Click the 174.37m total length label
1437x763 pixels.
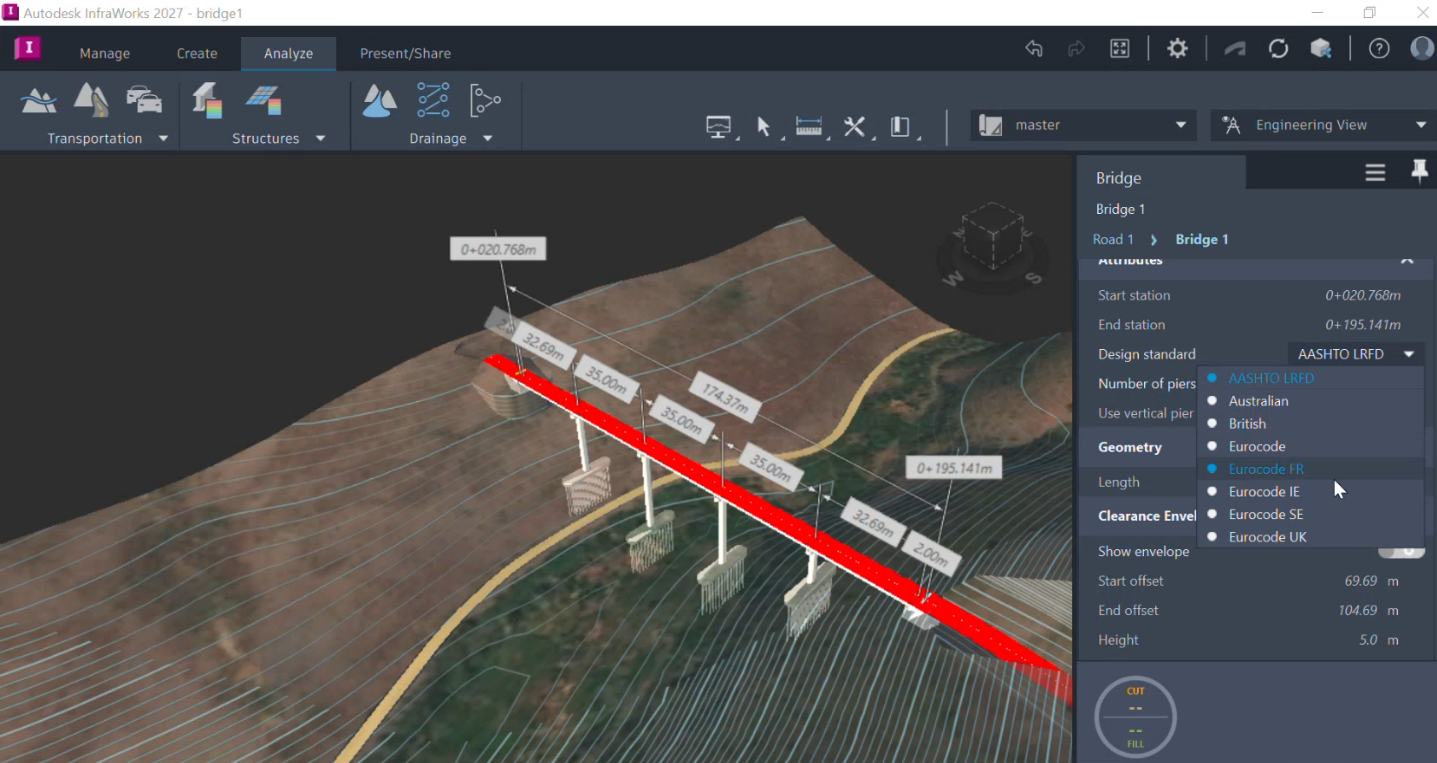point(725,396)
